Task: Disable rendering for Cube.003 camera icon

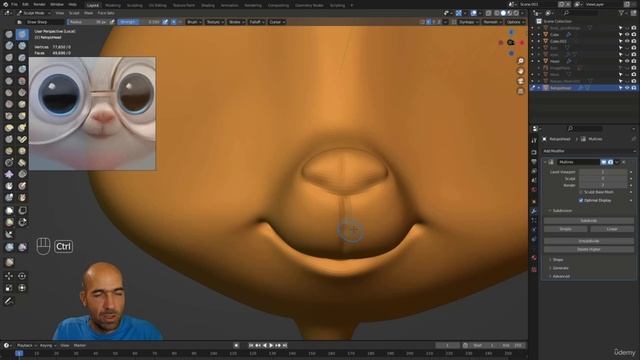Action: tap(634, 41)
